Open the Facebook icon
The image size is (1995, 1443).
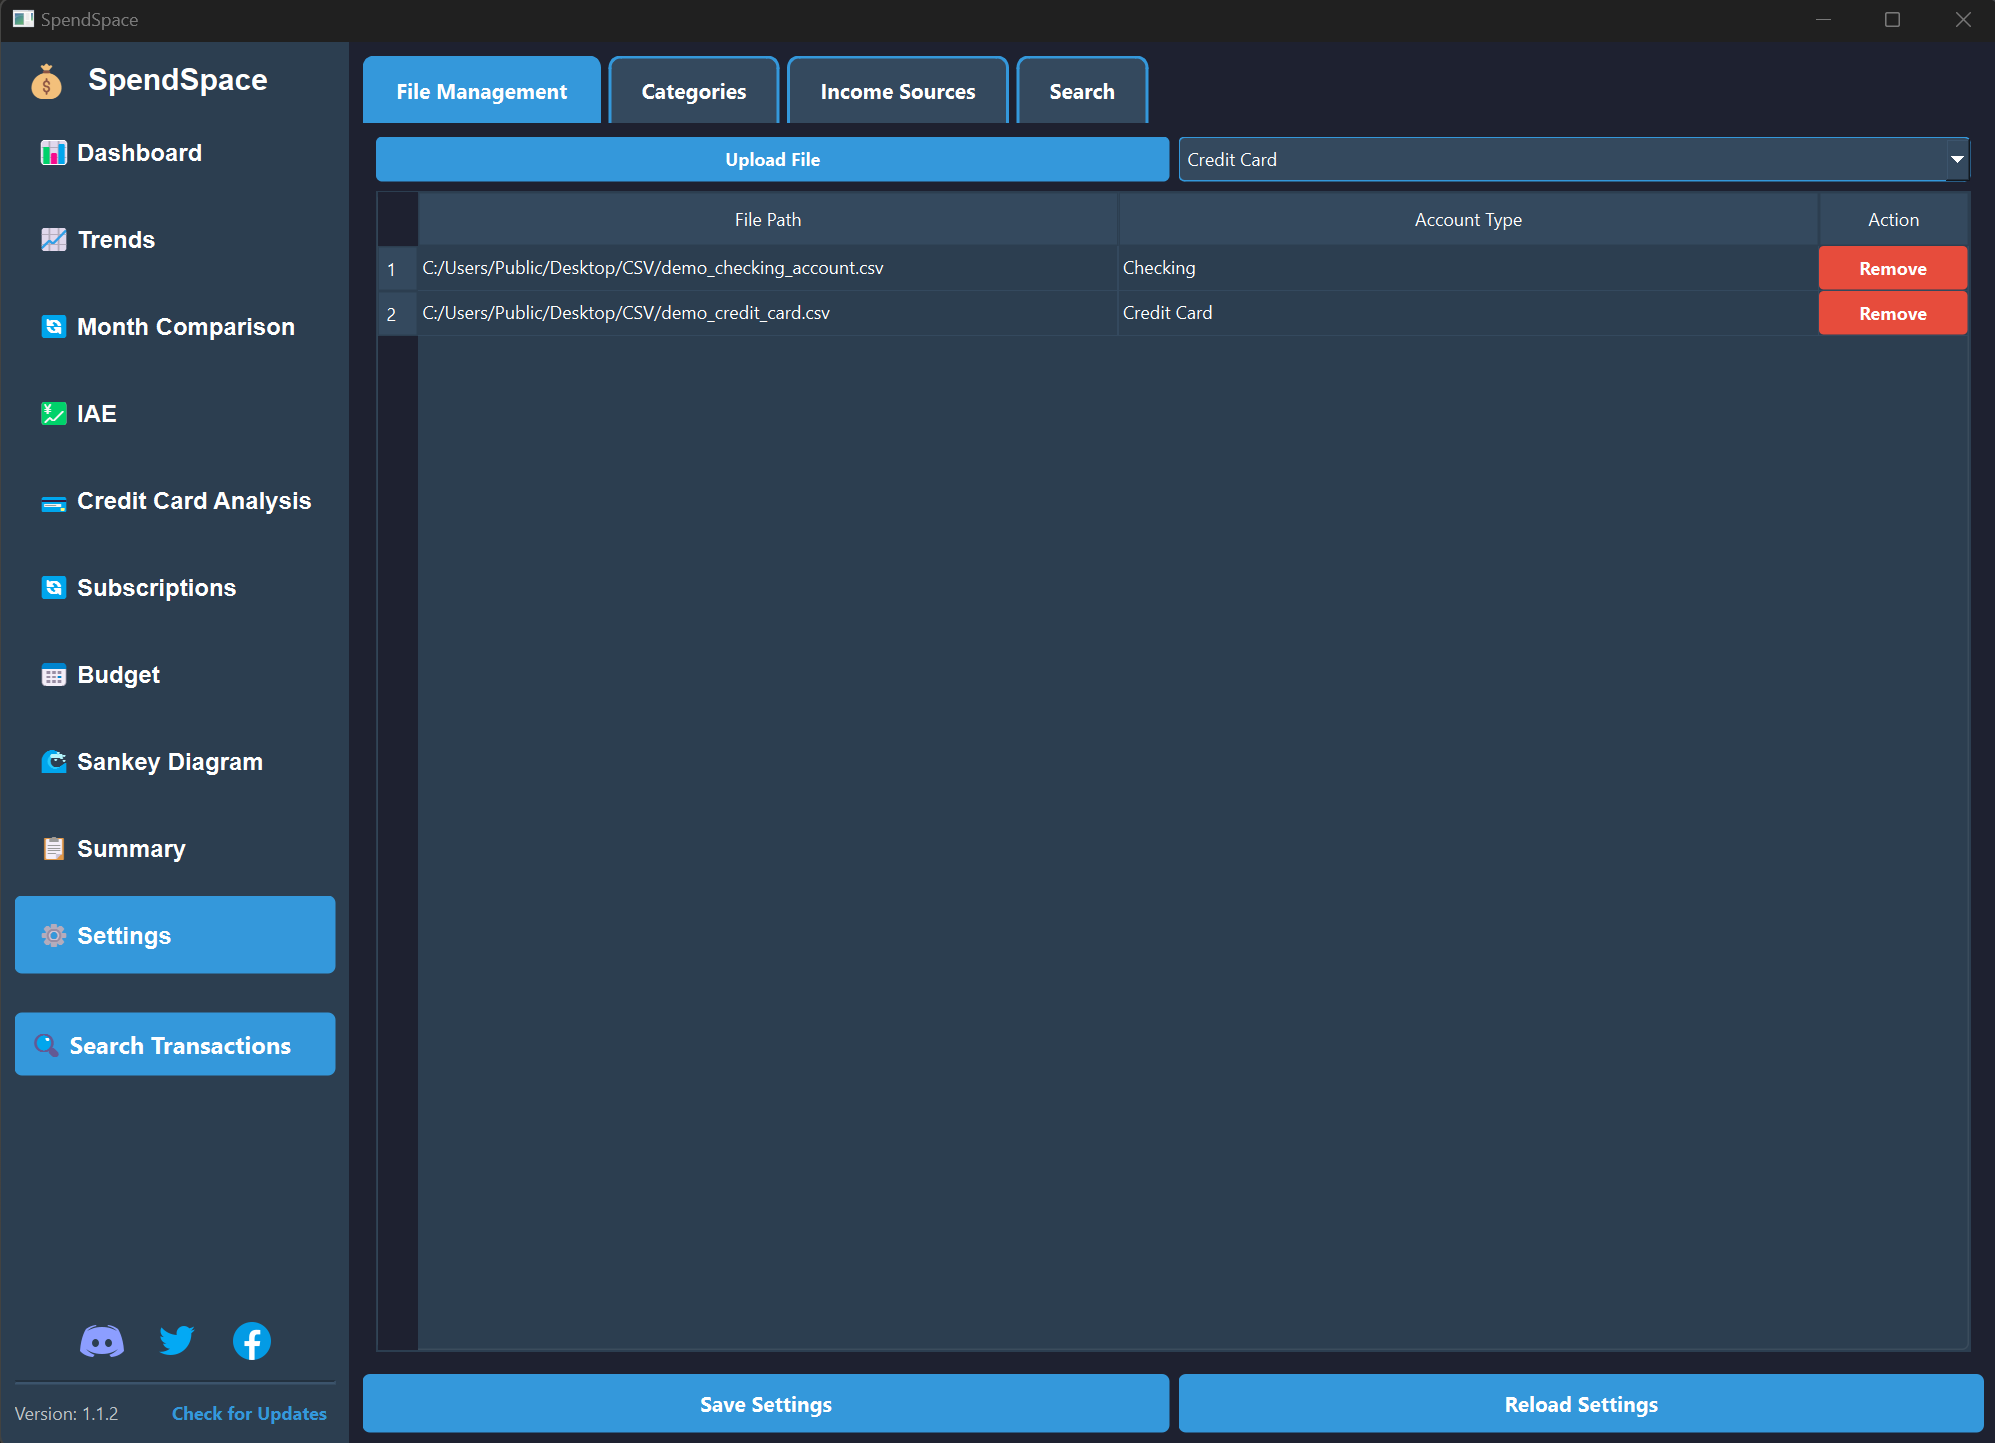[252, 1341]
